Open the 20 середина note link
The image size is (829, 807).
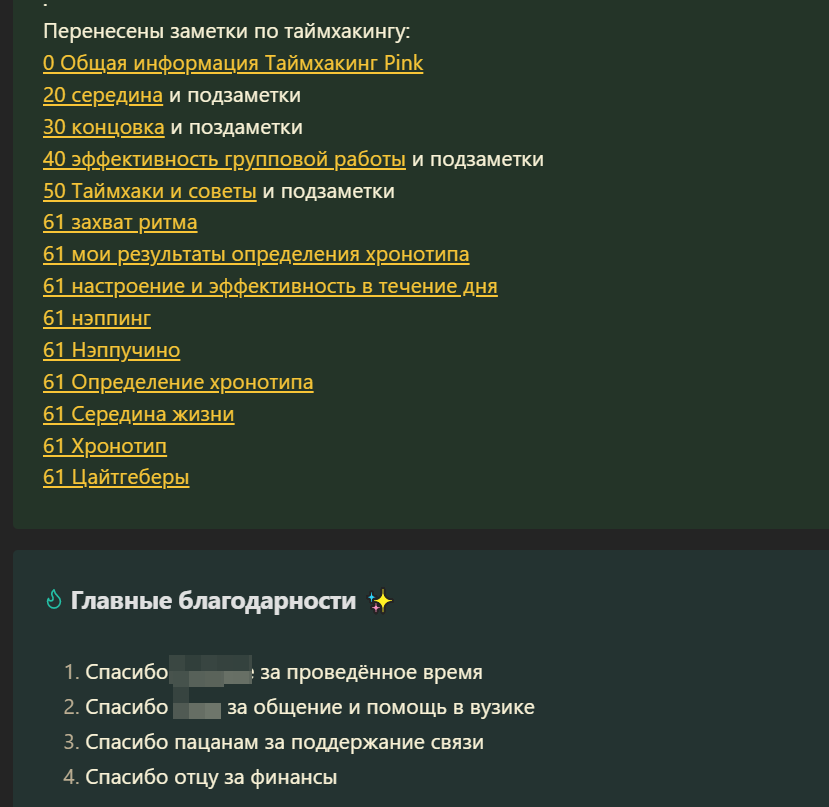(x=103, y=95)
